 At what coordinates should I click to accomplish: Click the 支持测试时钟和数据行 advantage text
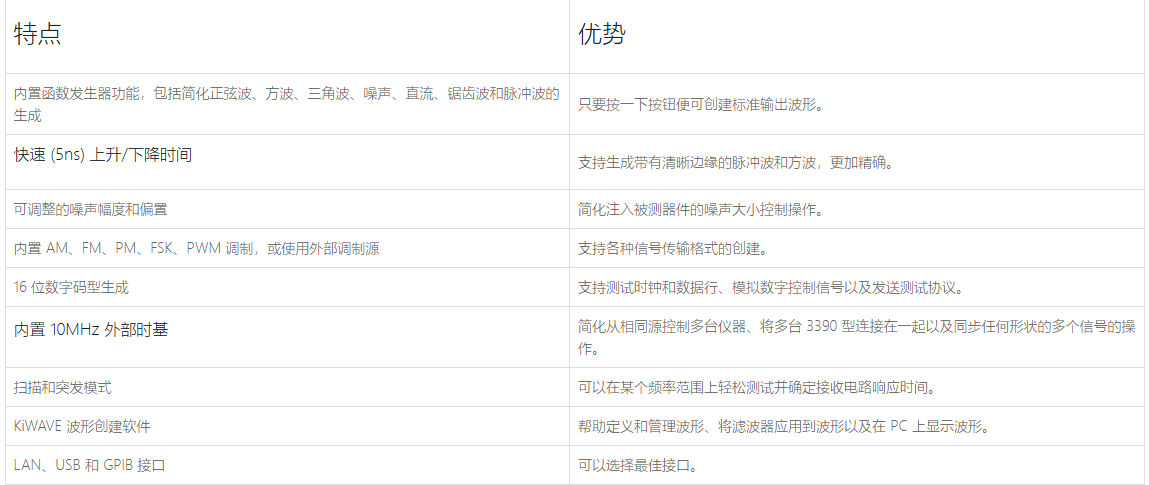[x=770, y=287]
